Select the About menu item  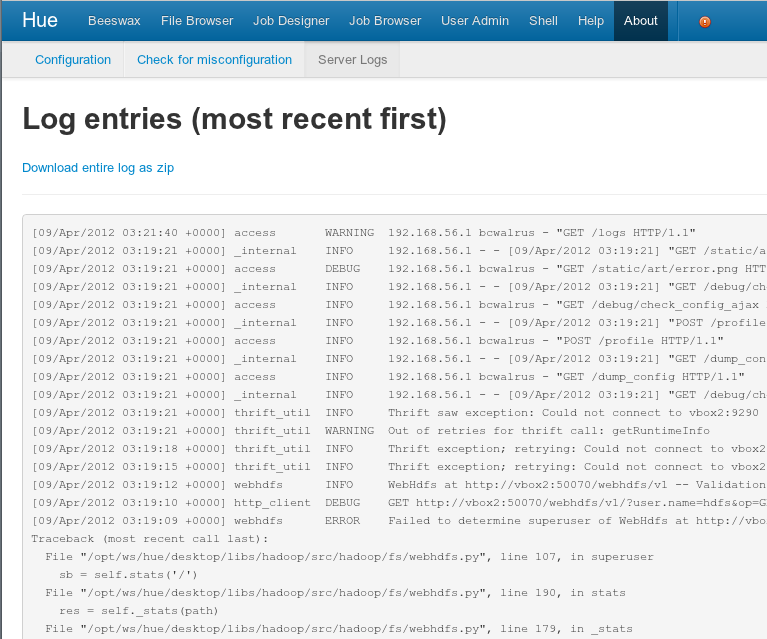(641, 21)
